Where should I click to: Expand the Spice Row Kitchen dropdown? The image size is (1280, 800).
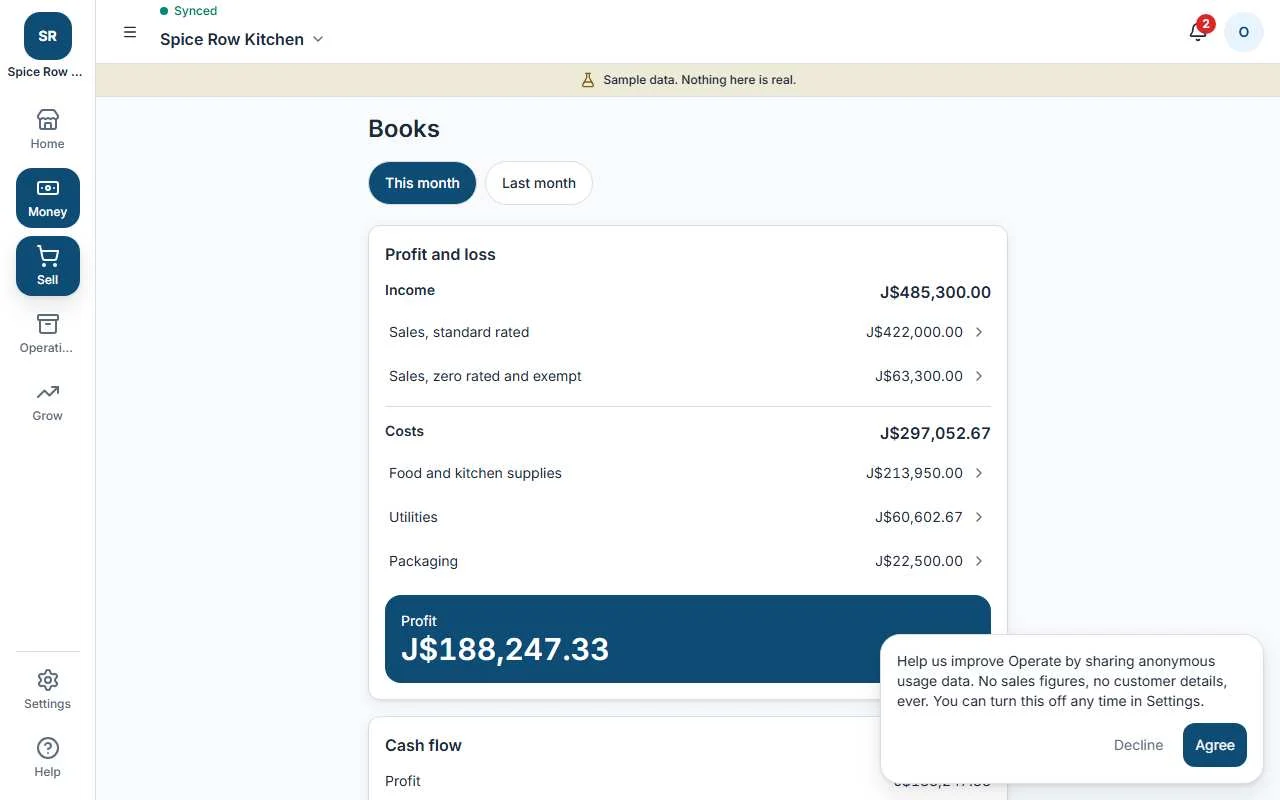242,39
